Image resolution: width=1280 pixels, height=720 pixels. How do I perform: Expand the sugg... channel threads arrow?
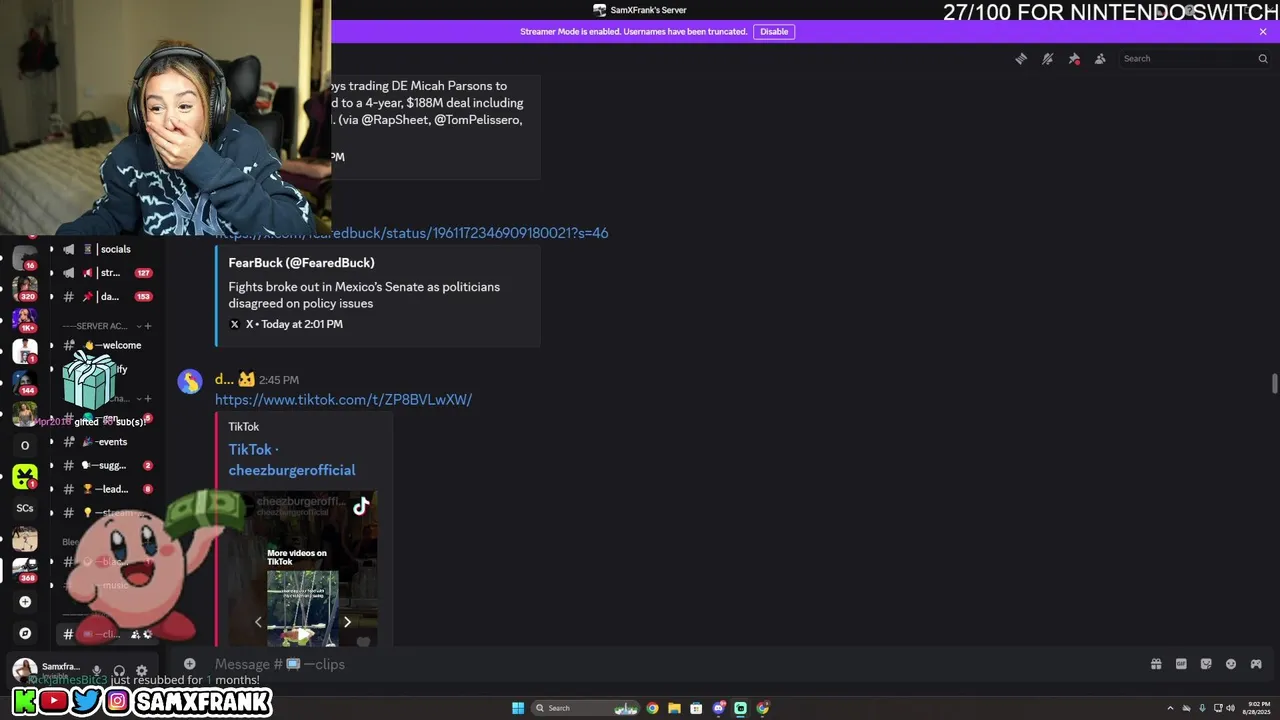coord(51,465)
